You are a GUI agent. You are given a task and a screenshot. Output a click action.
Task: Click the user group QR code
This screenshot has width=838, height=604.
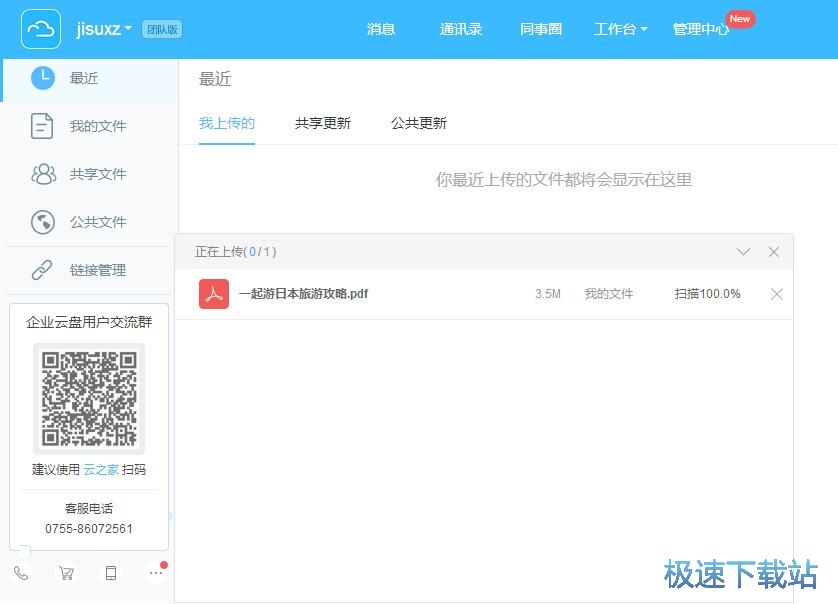point(89,399)
